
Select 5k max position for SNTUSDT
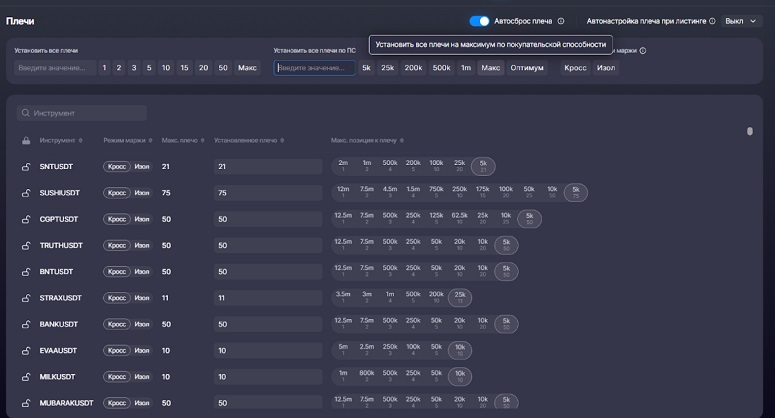click(483, 166)
